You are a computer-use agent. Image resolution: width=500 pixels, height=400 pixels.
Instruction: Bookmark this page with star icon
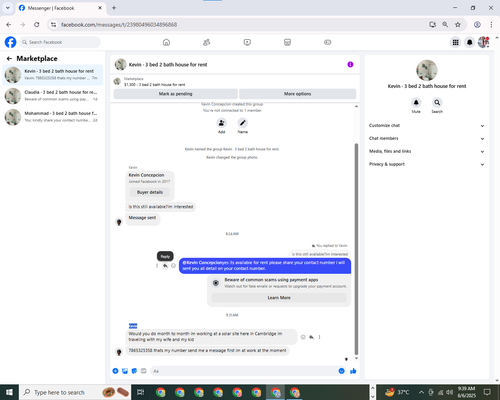458,24
